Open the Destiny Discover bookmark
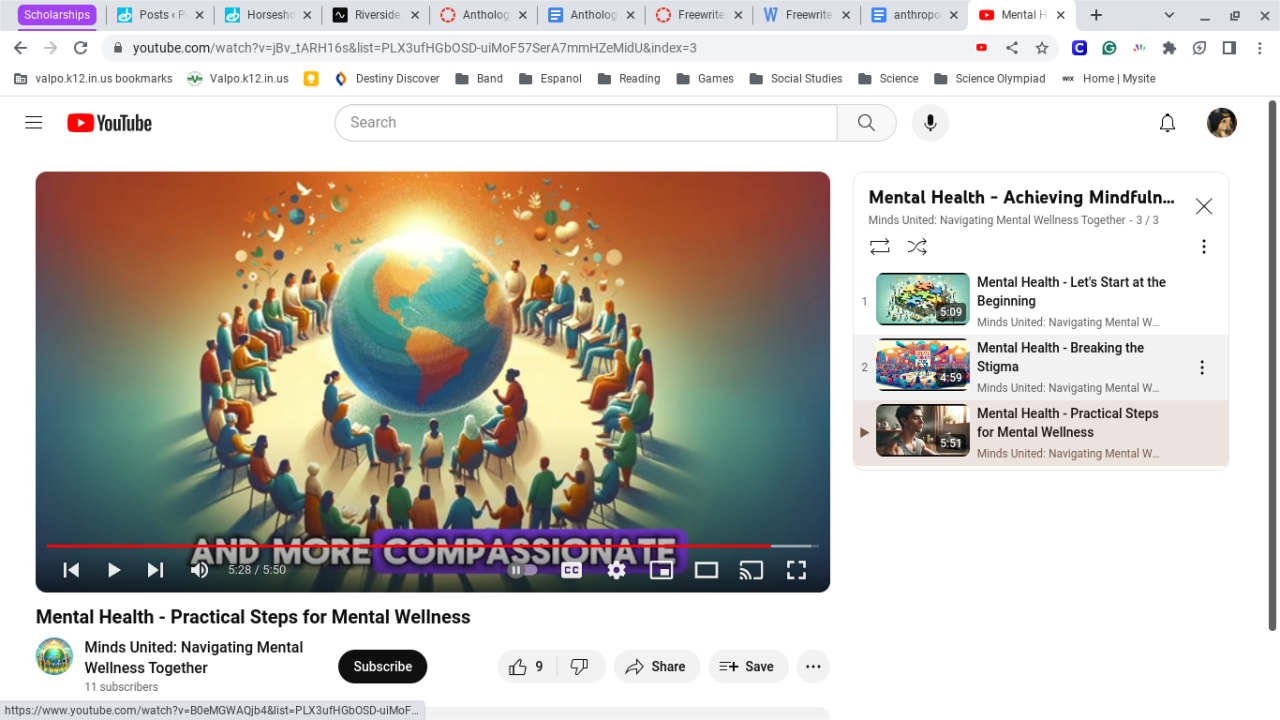The width and height of the screenshot is (1280, 720). pos(386,79)
